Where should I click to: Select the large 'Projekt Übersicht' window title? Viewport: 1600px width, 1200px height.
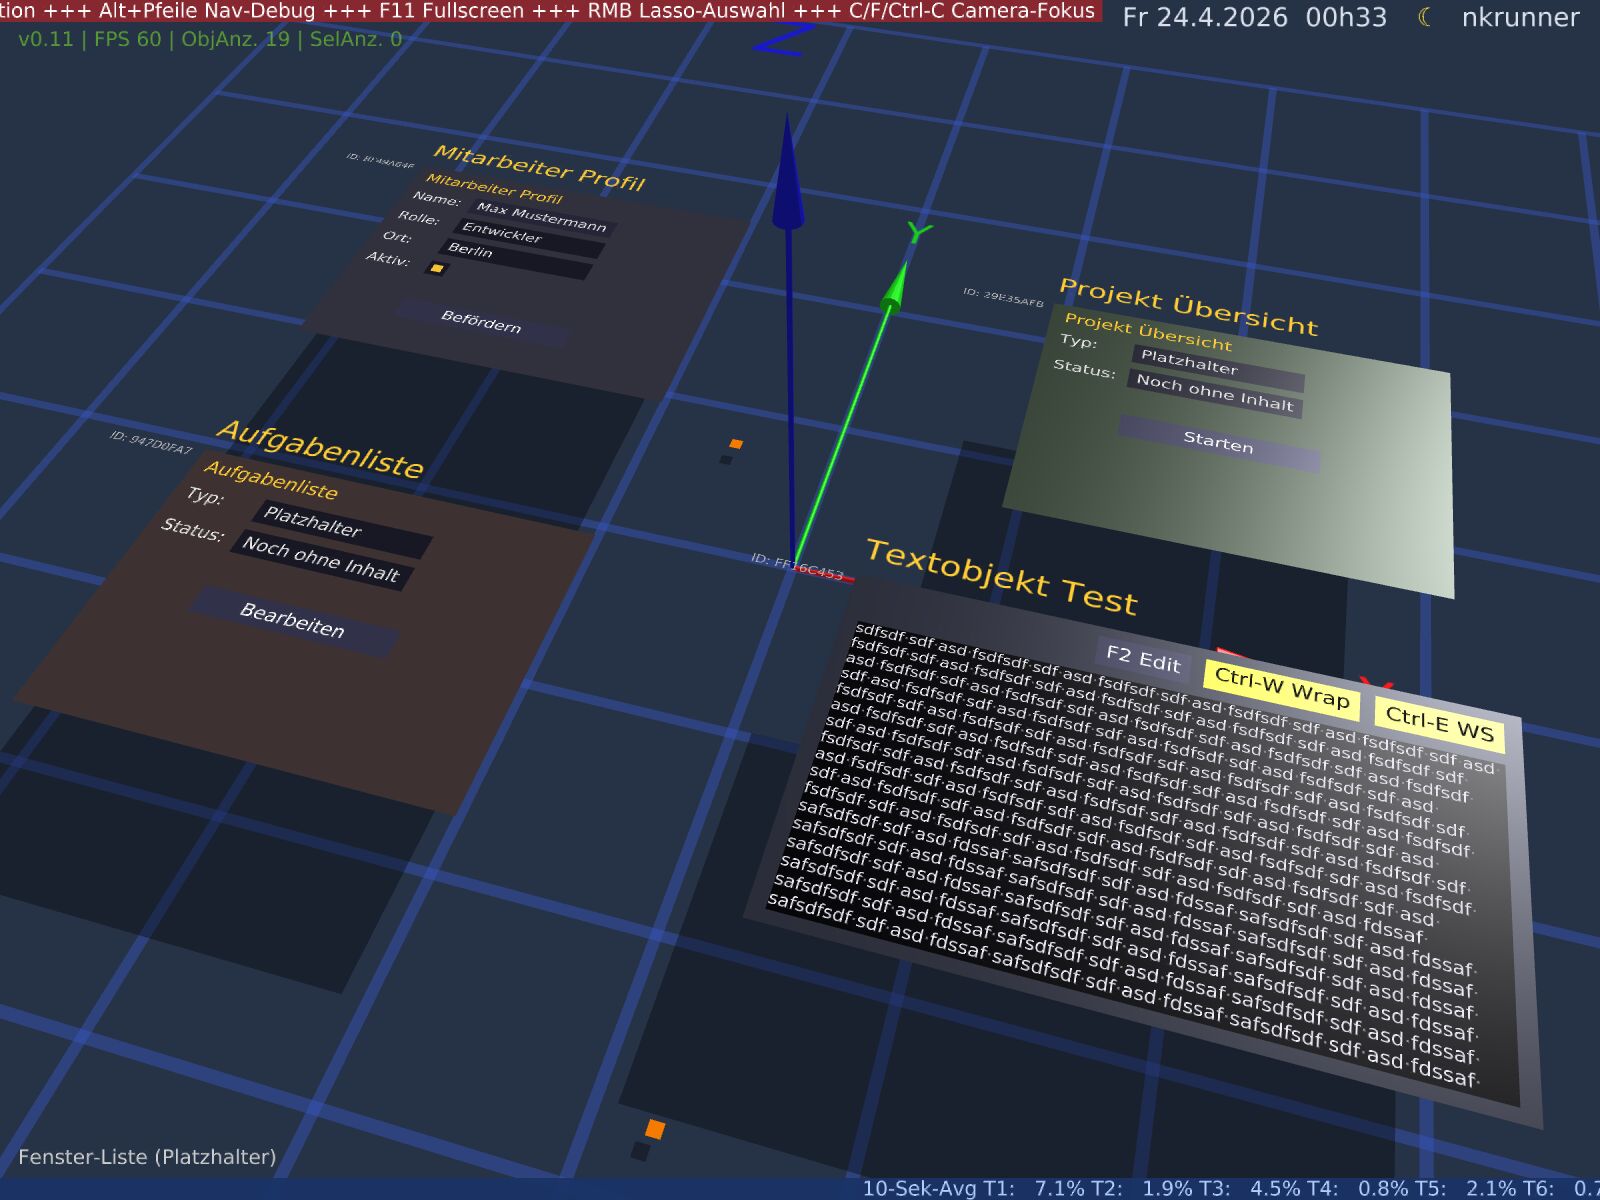(x=1188, y=306)
